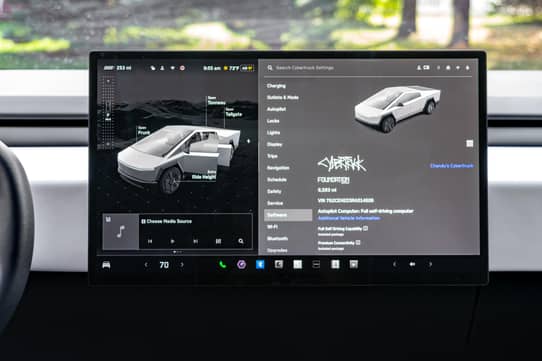
Task: Open Additional Vehicle Information link
Action: [349, 218]
